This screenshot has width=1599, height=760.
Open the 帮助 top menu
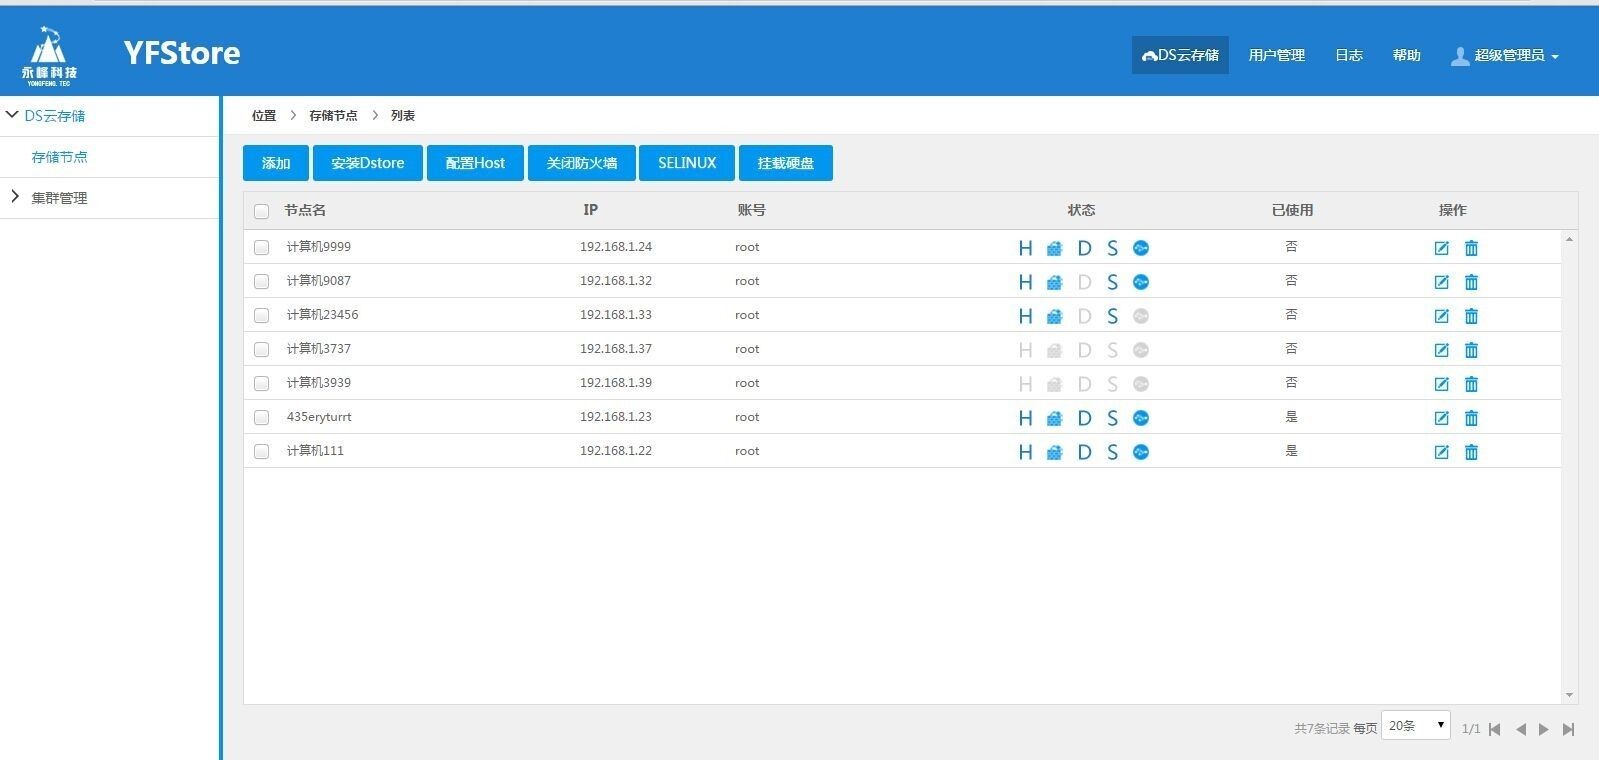(x=1407, y=55)
